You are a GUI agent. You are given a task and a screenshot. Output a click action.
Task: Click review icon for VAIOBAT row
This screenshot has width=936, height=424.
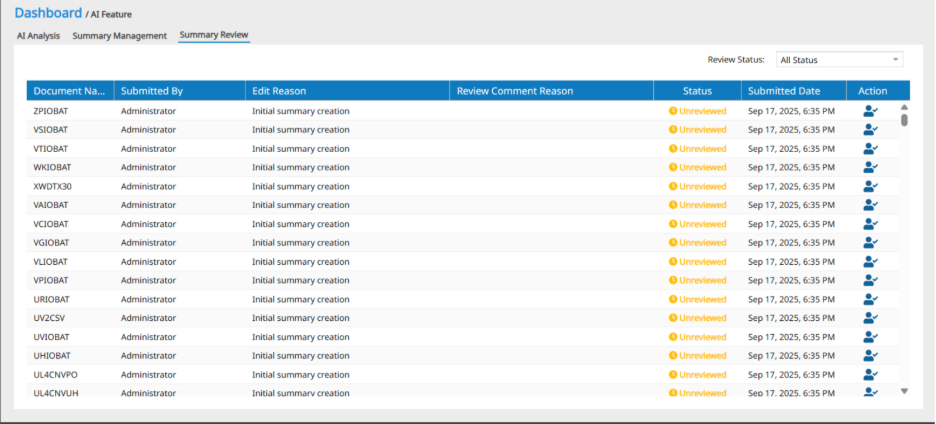coord(869,205)
